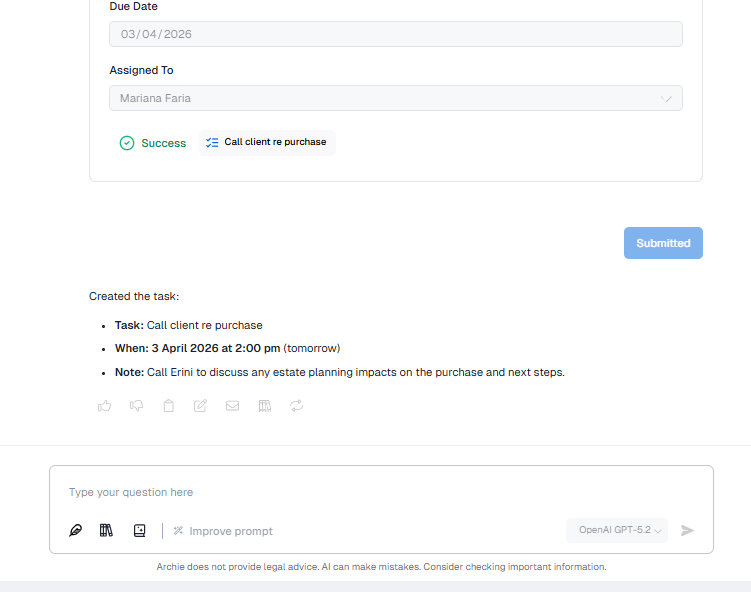Click the Improve prompt button
Viewport: 751px width, 592px height.
pos(222,531)
